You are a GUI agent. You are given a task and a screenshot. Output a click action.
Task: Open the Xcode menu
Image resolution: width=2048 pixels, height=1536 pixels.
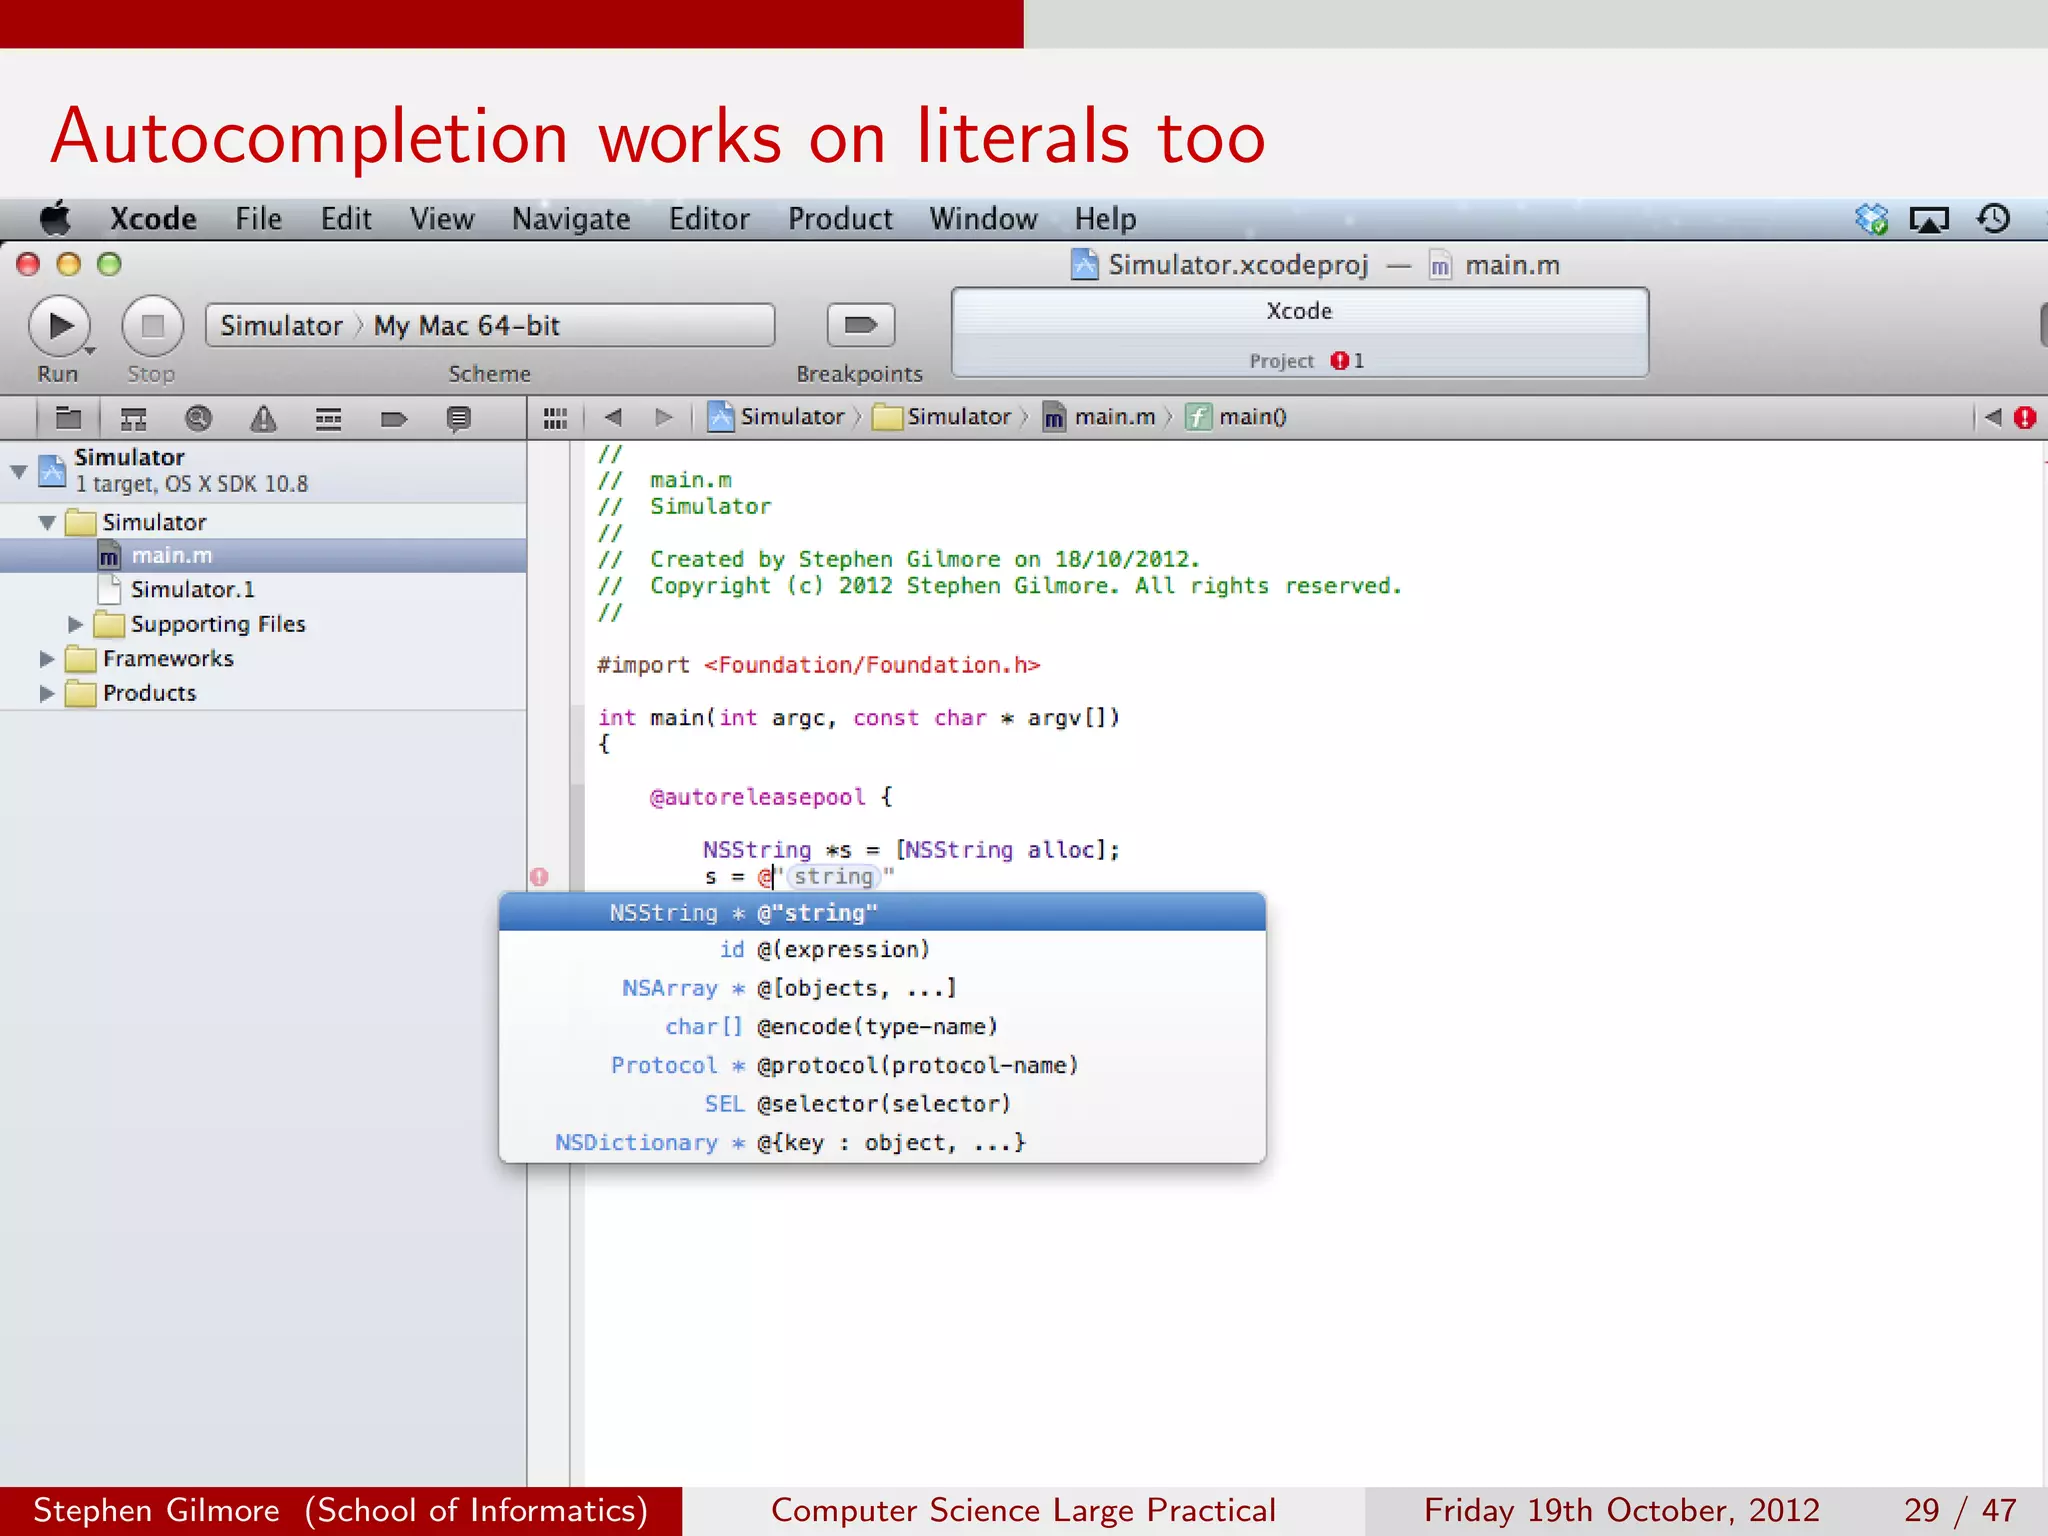[x=153, y=218]
